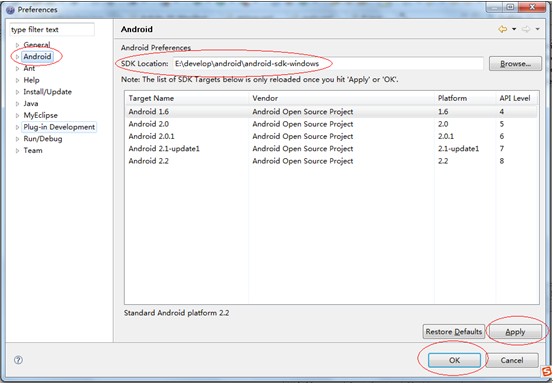Click the forward navigation arrow icon
Image resolution: width=553 pixels, height=383 pixels.
pos(526,29)
